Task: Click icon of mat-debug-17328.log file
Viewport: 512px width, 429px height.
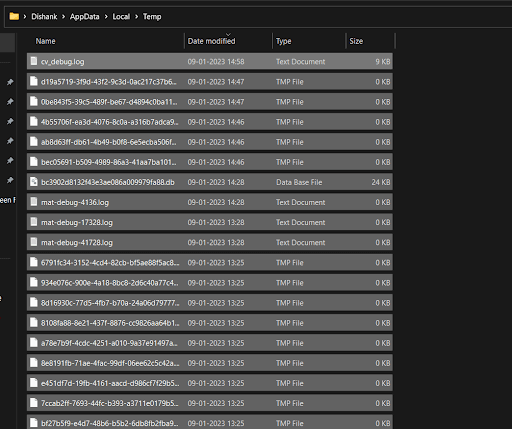Action: pyautogui.click(x=33, y=222)
